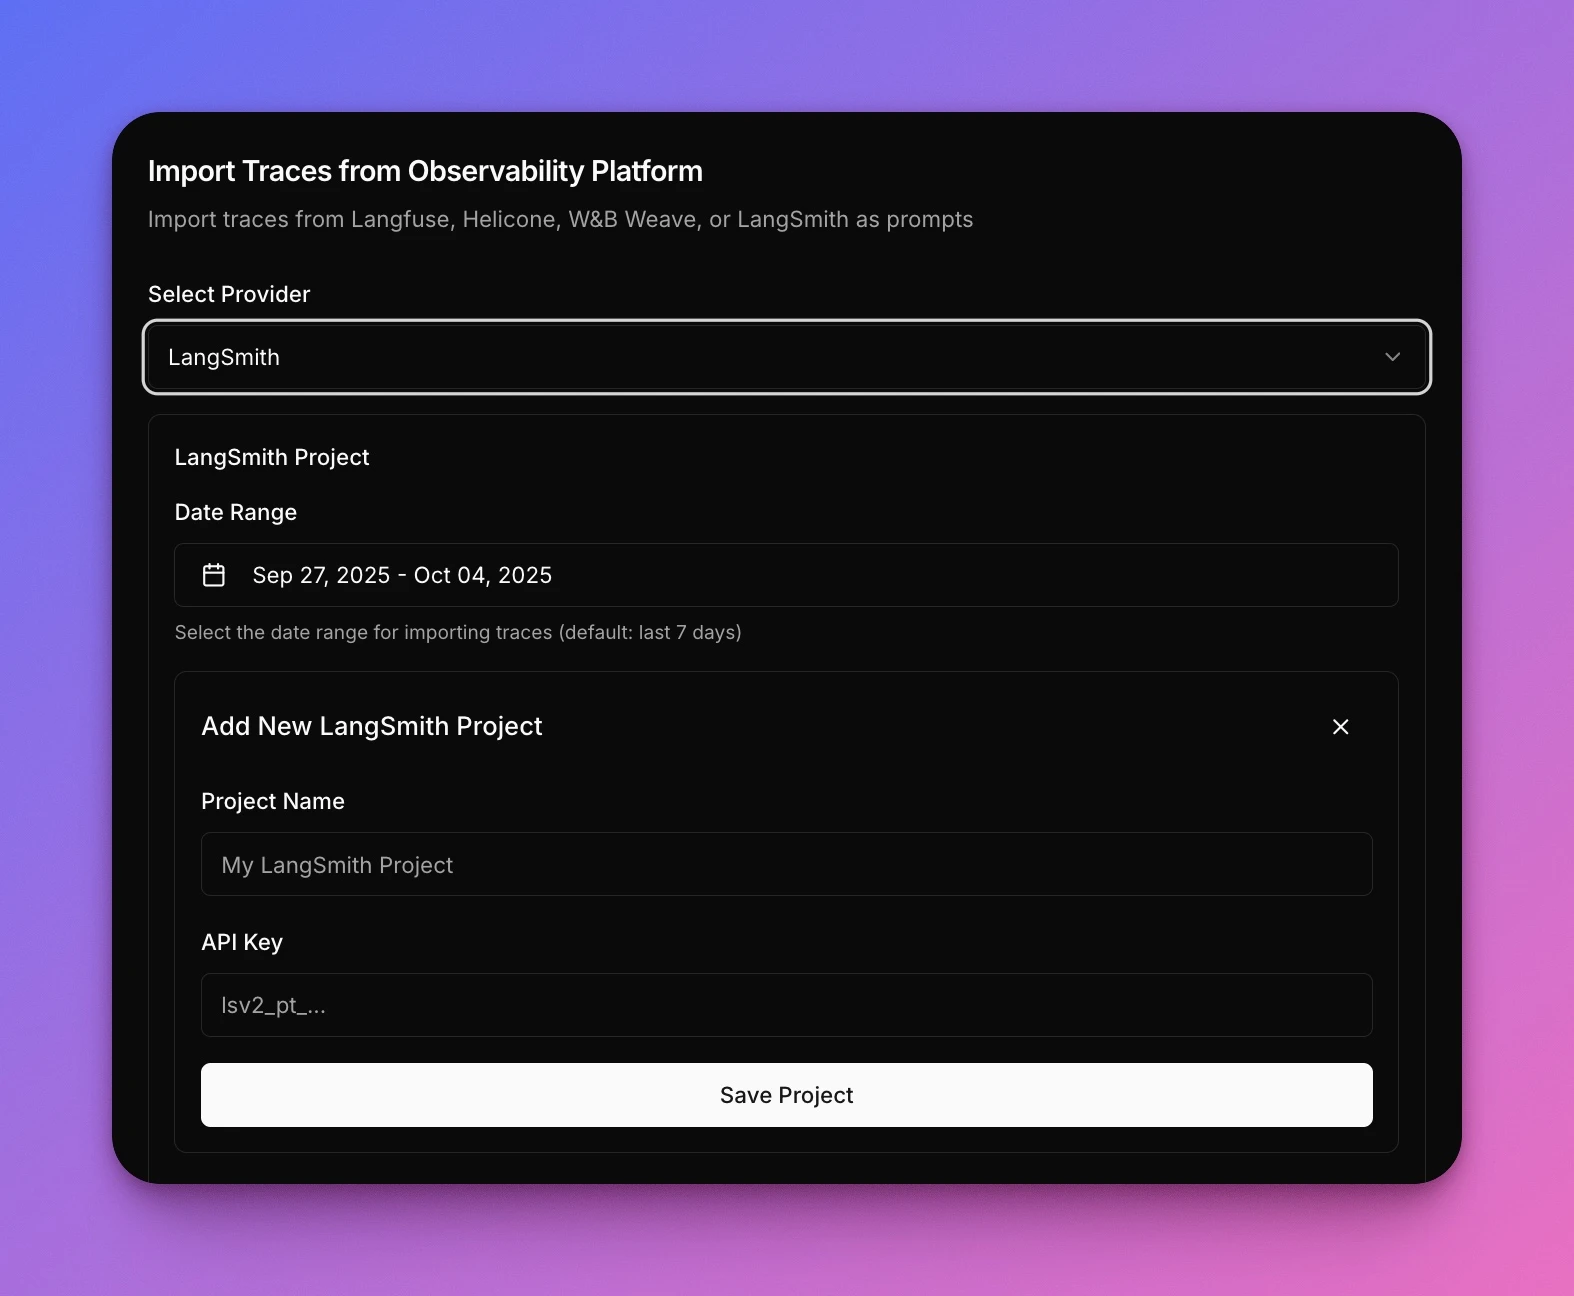Open the date range picker field
The image size is (1574, 1296).
click(x=786, y=575)
